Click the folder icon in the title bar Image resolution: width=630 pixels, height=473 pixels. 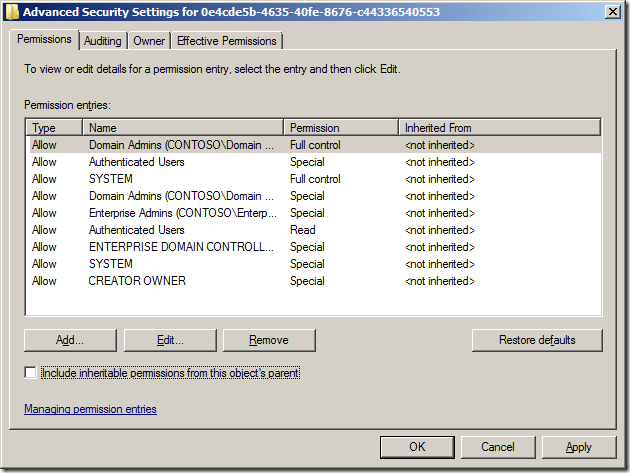pyautogui.click(x=12, y=12)
